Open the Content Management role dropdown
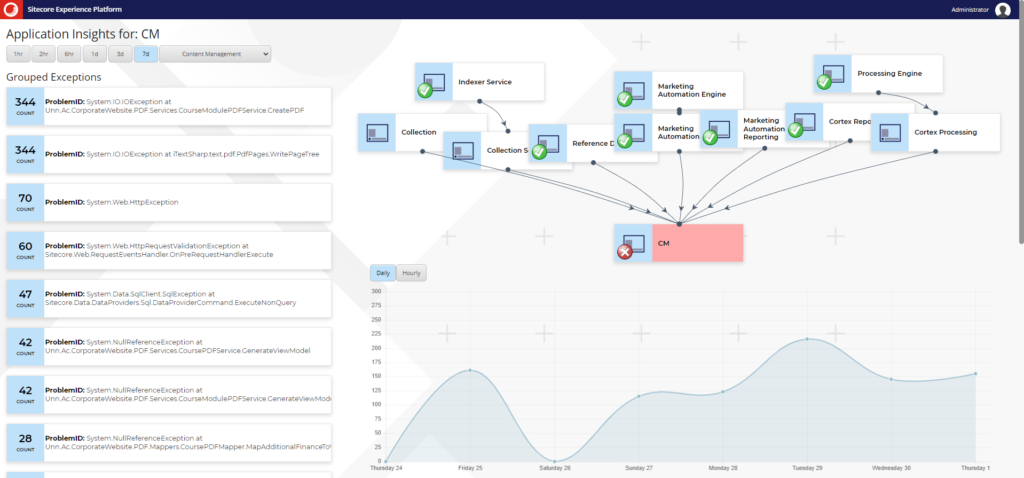The height and width of the screenshot is (478, 1024). (x=215, y=54)
